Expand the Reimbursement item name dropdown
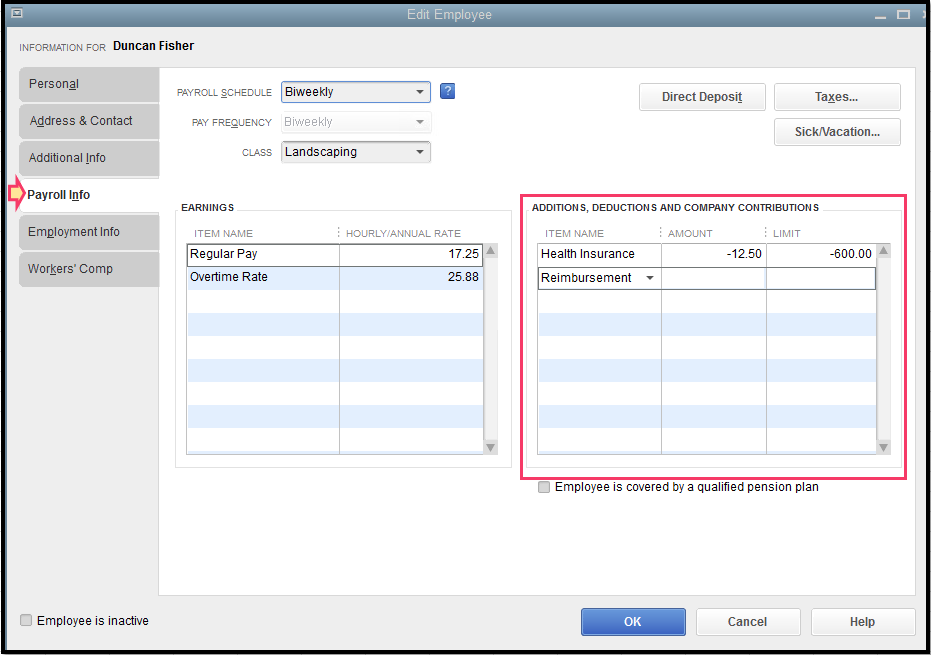Screen dimensions: 931x655 [650, 278]
